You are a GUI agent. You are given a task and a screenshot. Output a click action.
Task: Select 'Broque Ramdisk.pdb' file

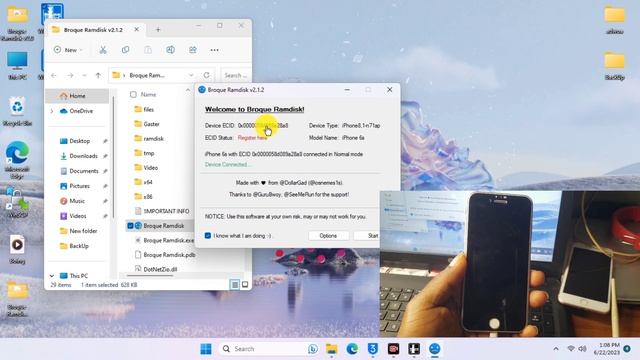169,255
